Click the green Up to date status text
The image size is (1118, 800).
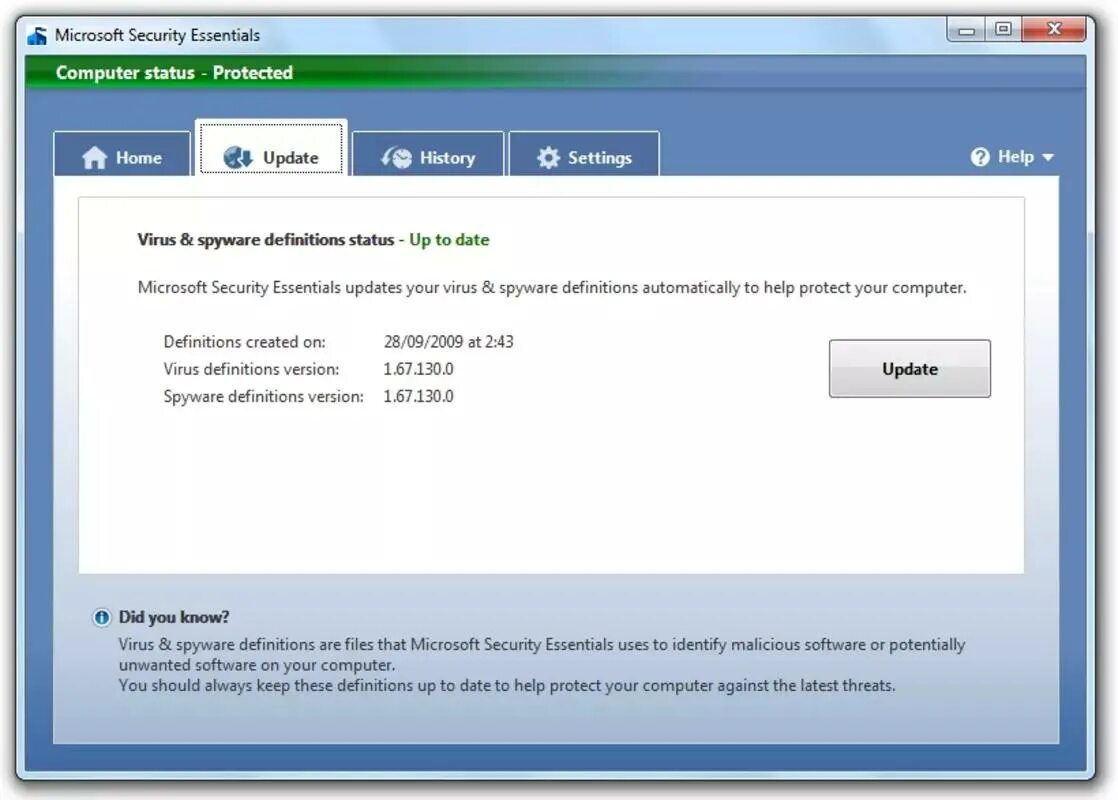tap(448, 240)
